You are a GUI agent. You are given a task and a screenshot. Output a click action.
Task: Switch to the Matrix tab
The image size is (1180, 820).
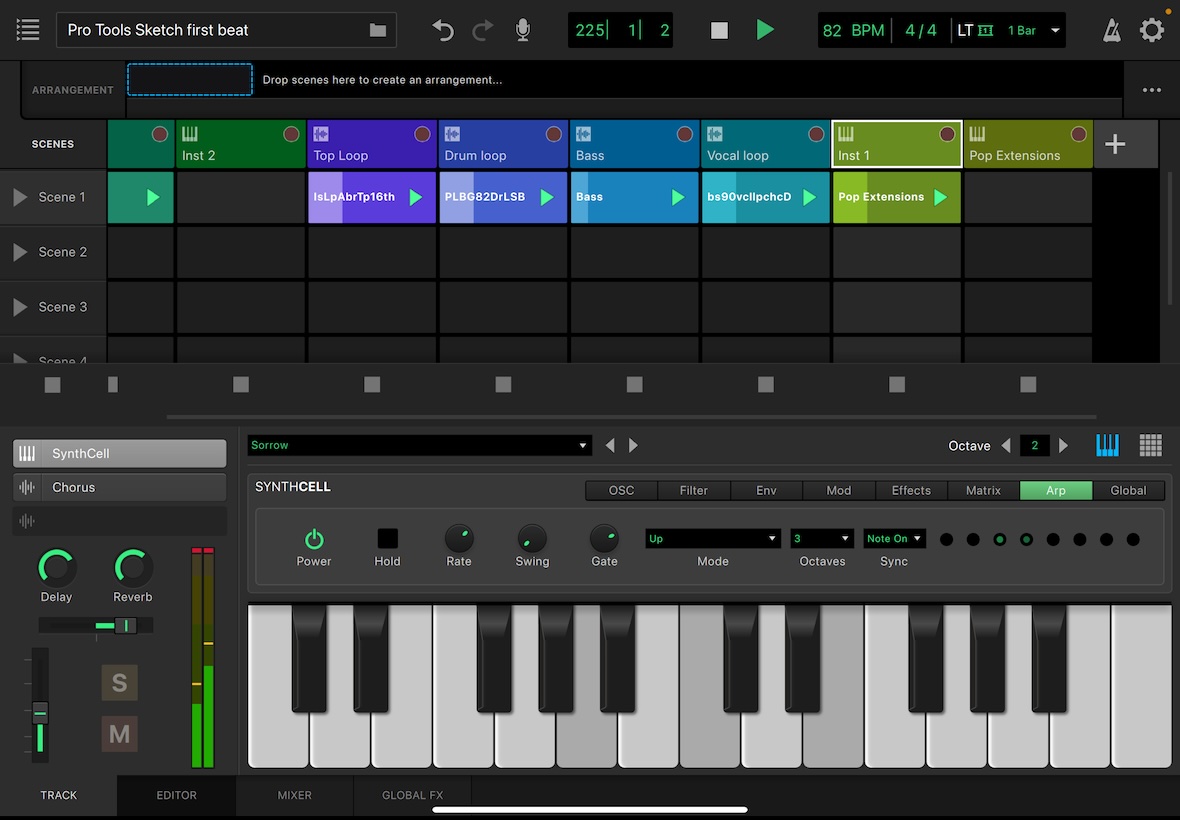(x=984, y=490)
